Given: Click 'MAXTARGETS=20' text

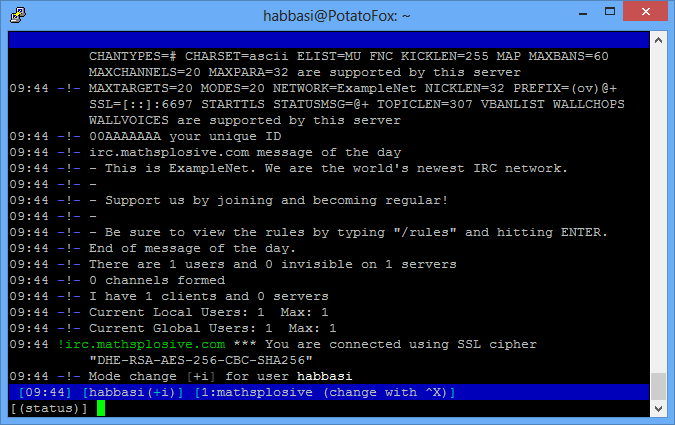Looking at the screenshot, I should [141, 88].
